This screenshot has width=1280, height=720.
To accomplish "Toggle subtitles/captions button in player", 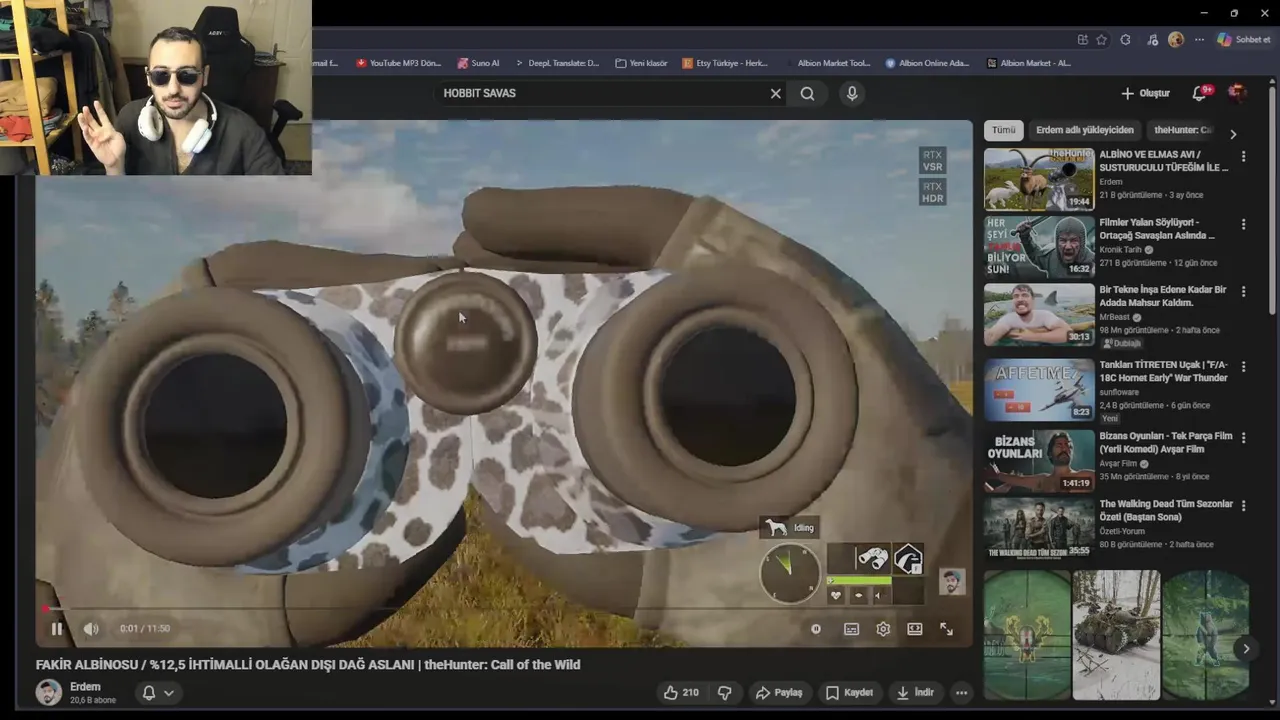I will pos(851,629).
